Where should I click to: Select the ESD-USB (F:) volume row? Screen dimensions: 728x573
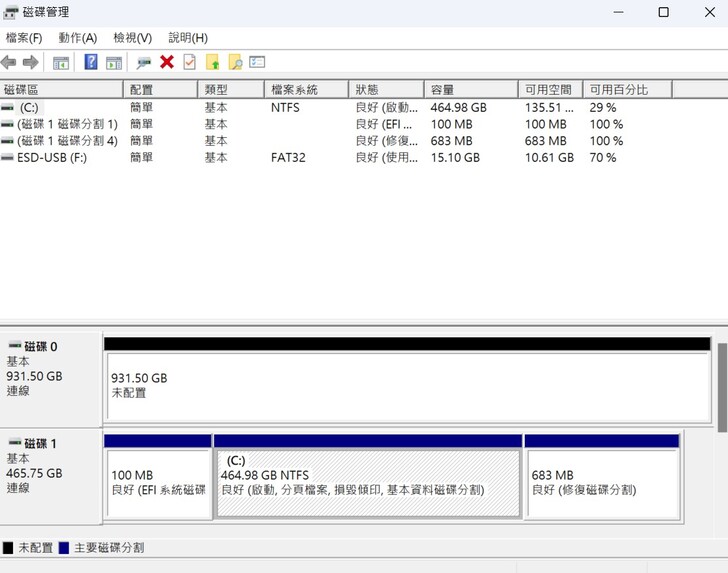pos(50,158)
